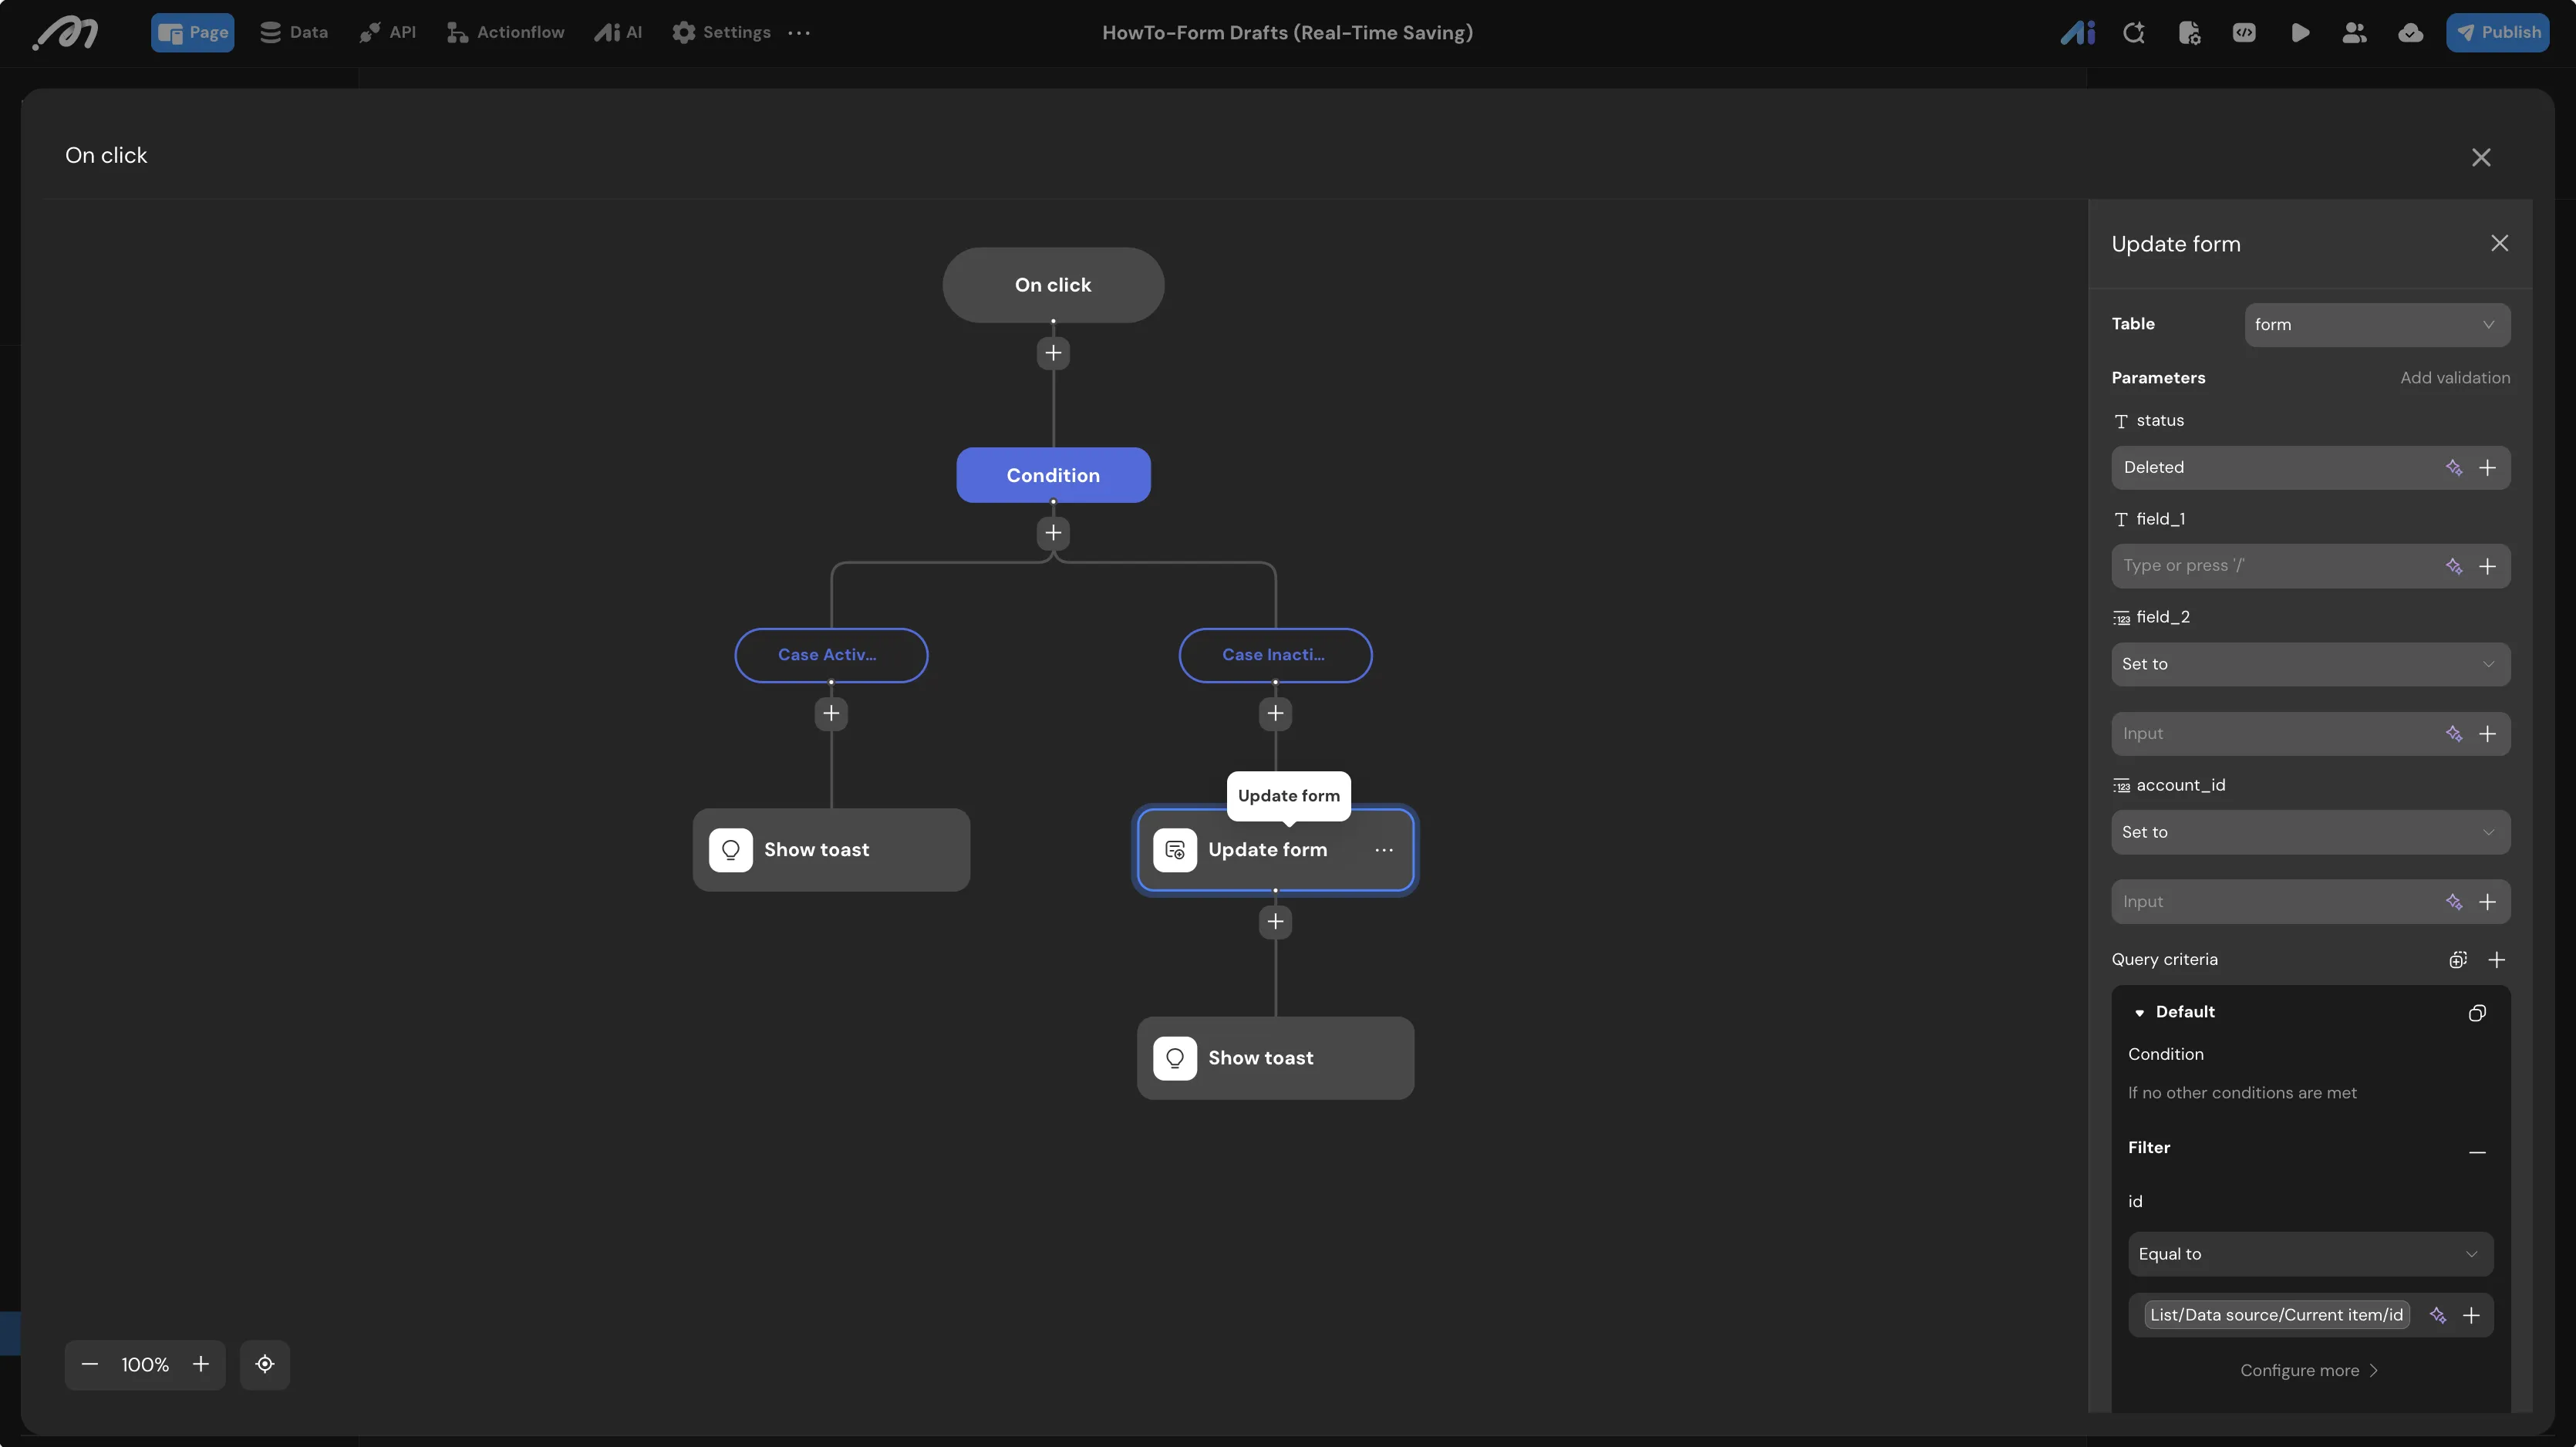
Task: Click plus icon in id filter value field
Action: click(x=2471, y=1315)
